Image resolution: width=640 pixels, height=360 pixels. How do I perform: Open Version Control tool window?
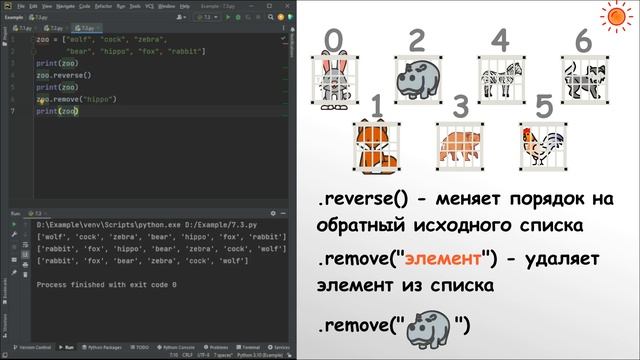(32, 347)
